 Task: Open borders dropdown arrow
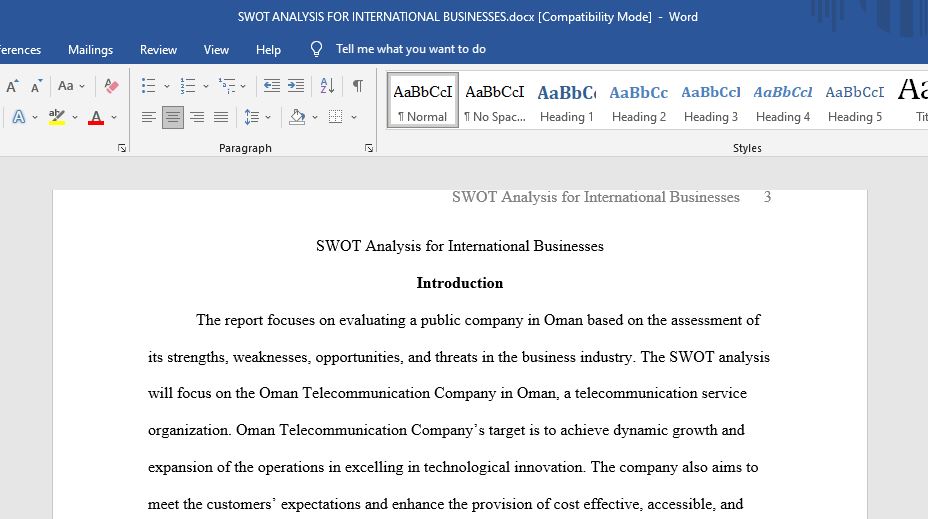click(354, 117)
